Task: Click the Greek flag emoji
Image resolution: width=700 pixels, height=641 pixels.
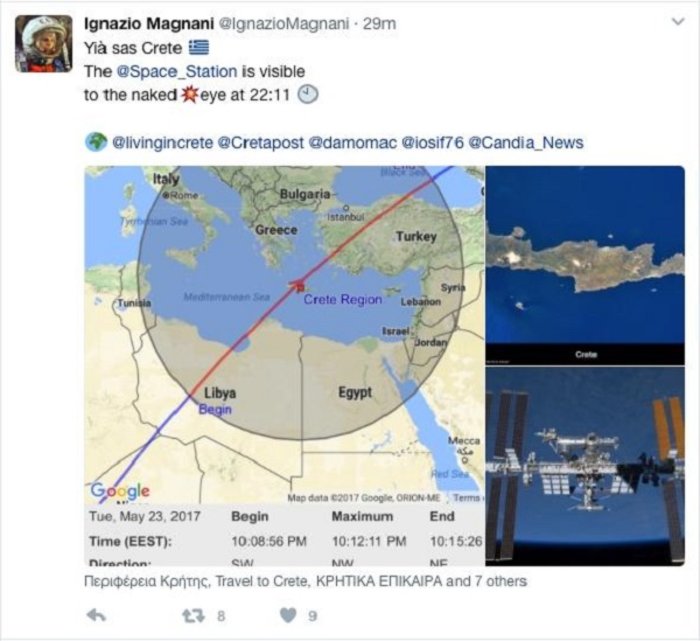Action: (199, 47)
